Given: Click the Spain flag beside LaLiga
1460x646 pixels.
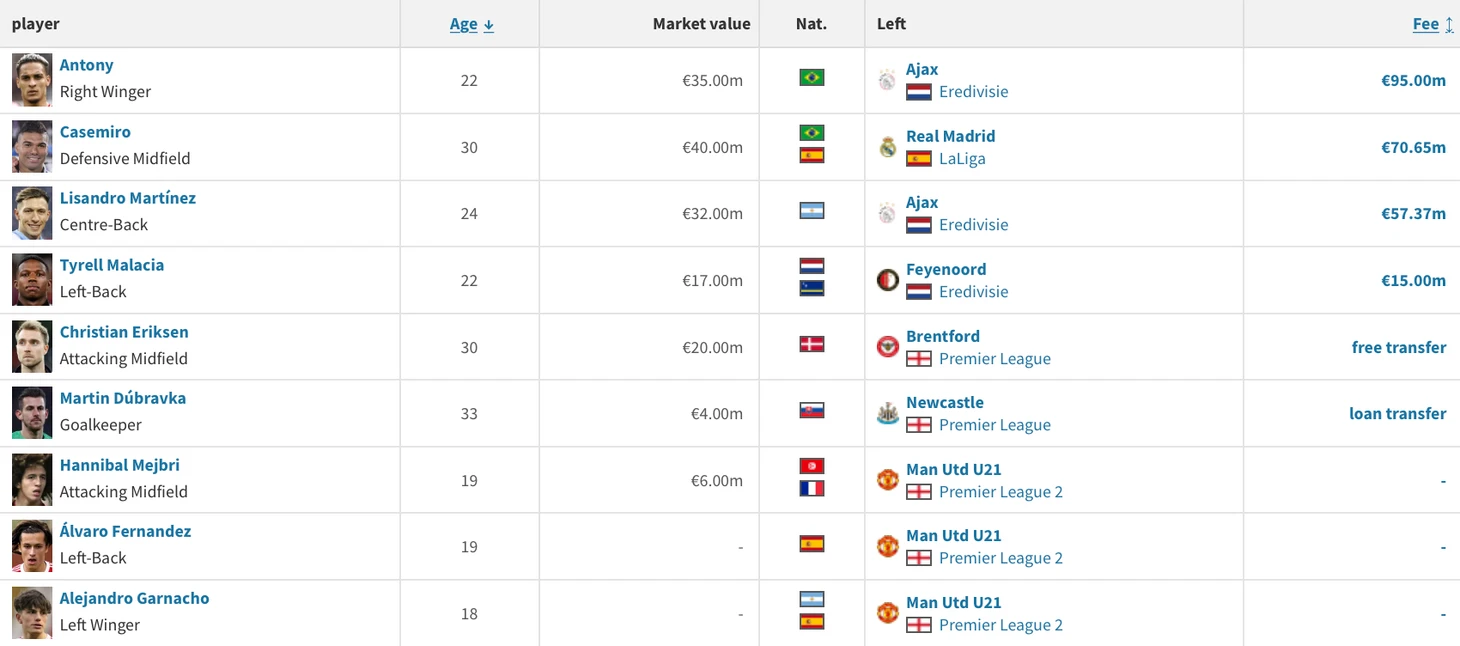Looking at the screenshot, I should point(919,159).
